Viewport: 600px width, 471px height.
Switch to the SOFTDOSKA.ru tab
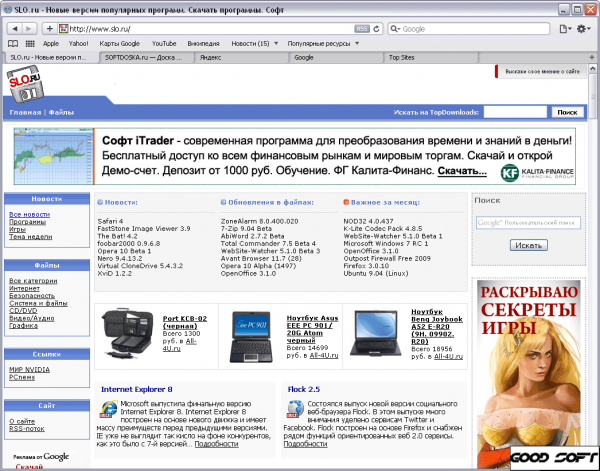click(146, 57)
